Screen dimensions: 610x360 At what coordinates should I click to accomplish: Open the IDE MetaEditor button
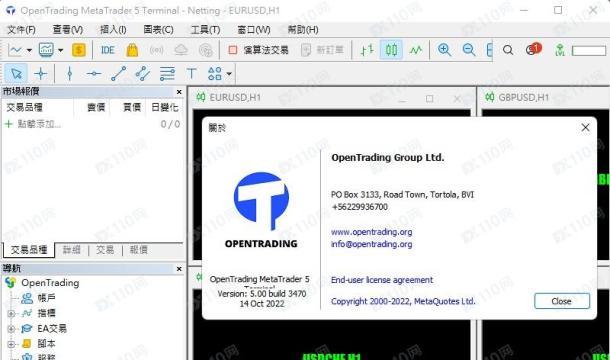(107, 50)
